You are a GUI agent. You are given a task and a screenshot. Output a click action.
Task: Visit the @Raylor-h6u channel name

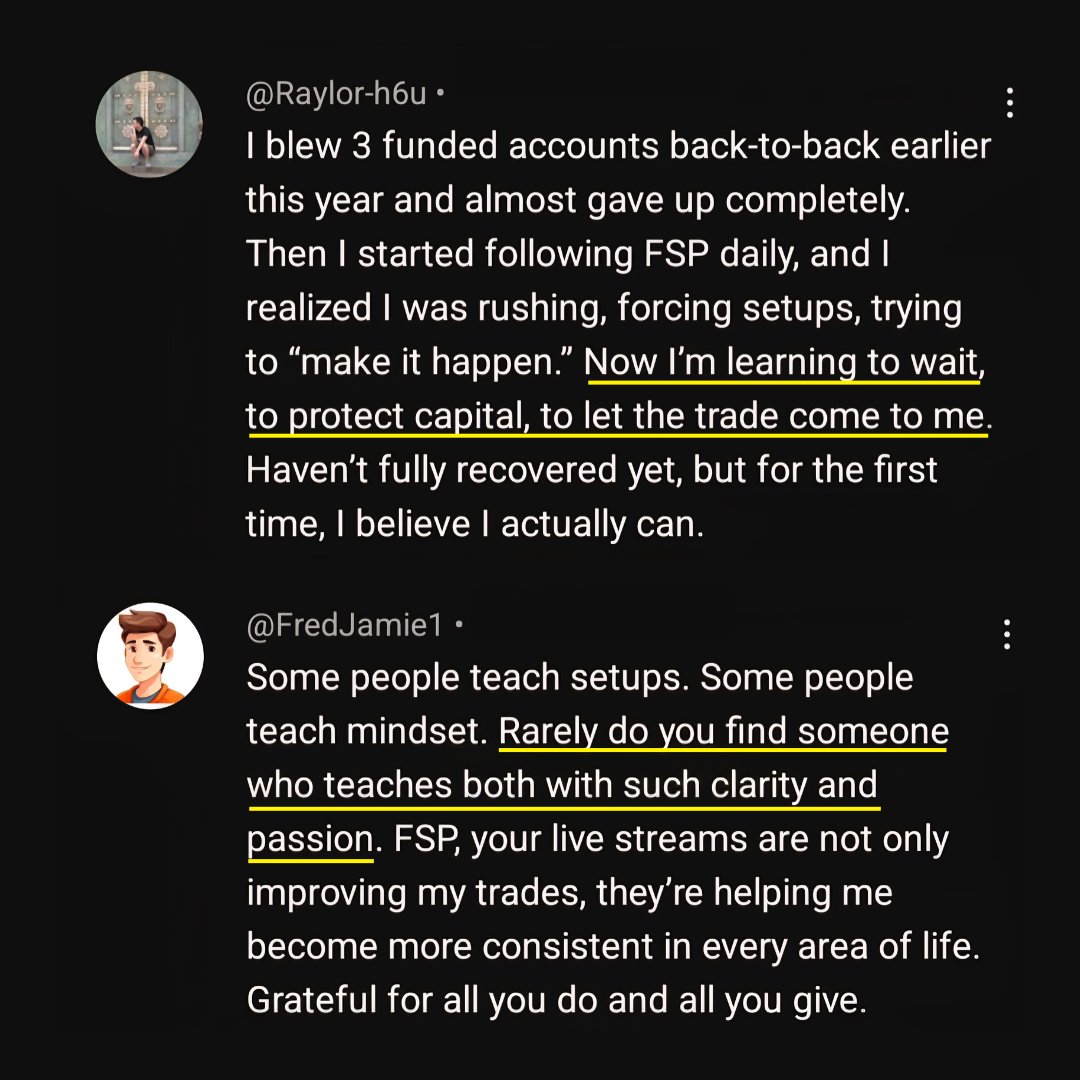click(336, 93)
